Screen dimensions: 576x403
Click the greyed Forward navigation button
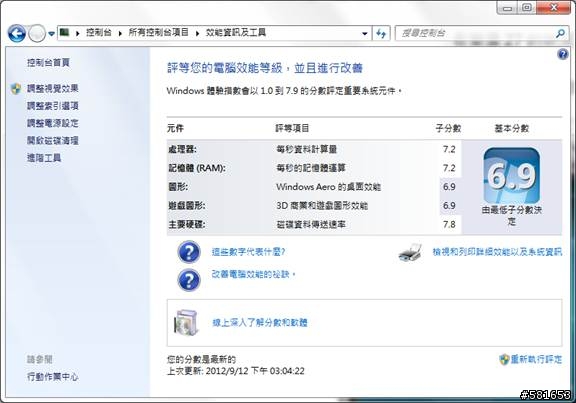coord(37,34)
